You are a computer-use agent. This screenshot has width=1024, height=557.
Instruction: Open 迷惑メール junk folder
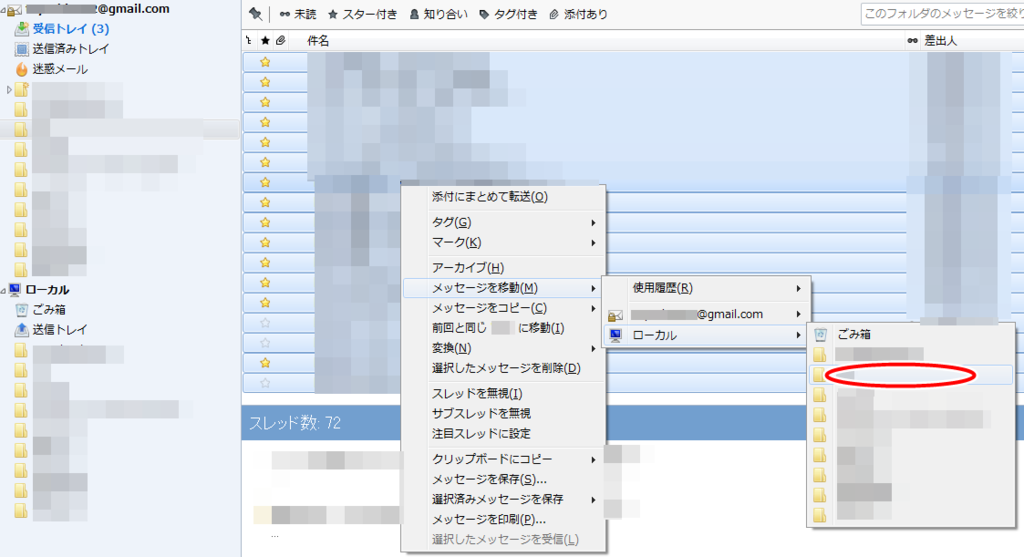60,69
